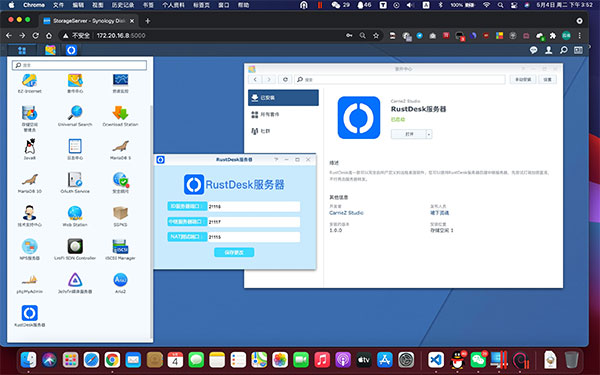Open the DSM main menu button
600x375 pixels.
pos(22,50)
